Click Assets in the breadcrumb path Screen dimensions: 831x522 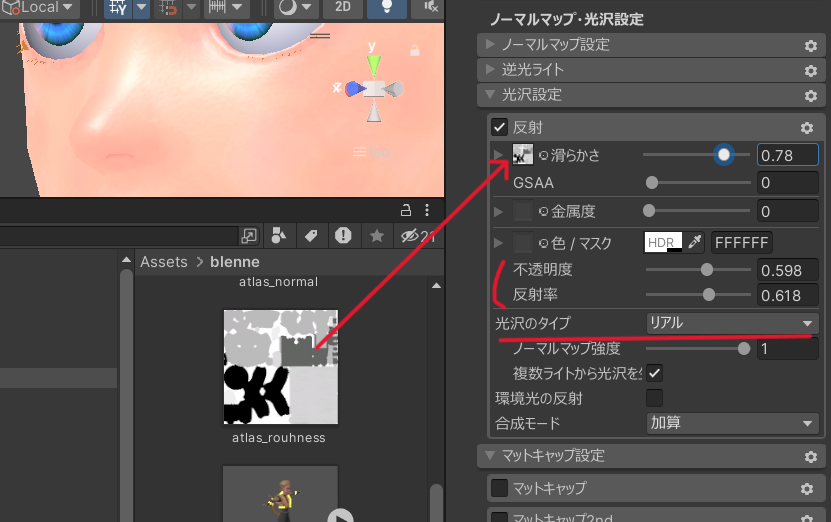click(x=164, y=262)
